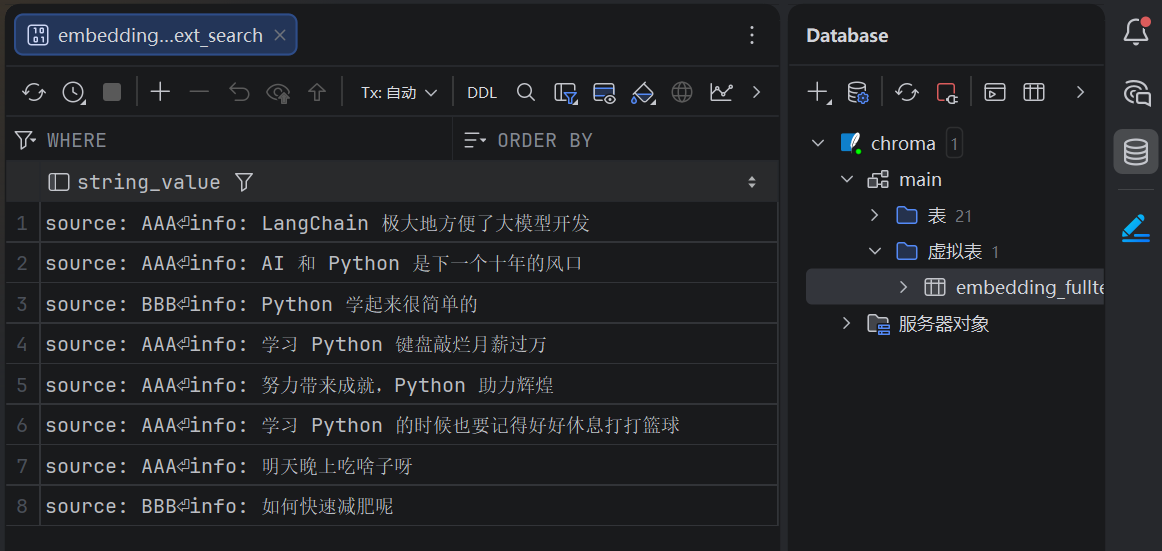This screenshot has height=551, width=1162.
Task: Expand the embedding_fullte table node
Action: click(x=903, y=287)
